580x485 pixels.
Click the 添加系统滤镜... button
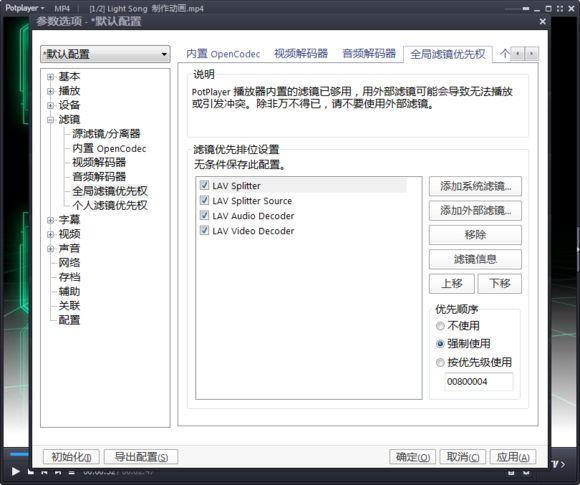tap(475, 186)
